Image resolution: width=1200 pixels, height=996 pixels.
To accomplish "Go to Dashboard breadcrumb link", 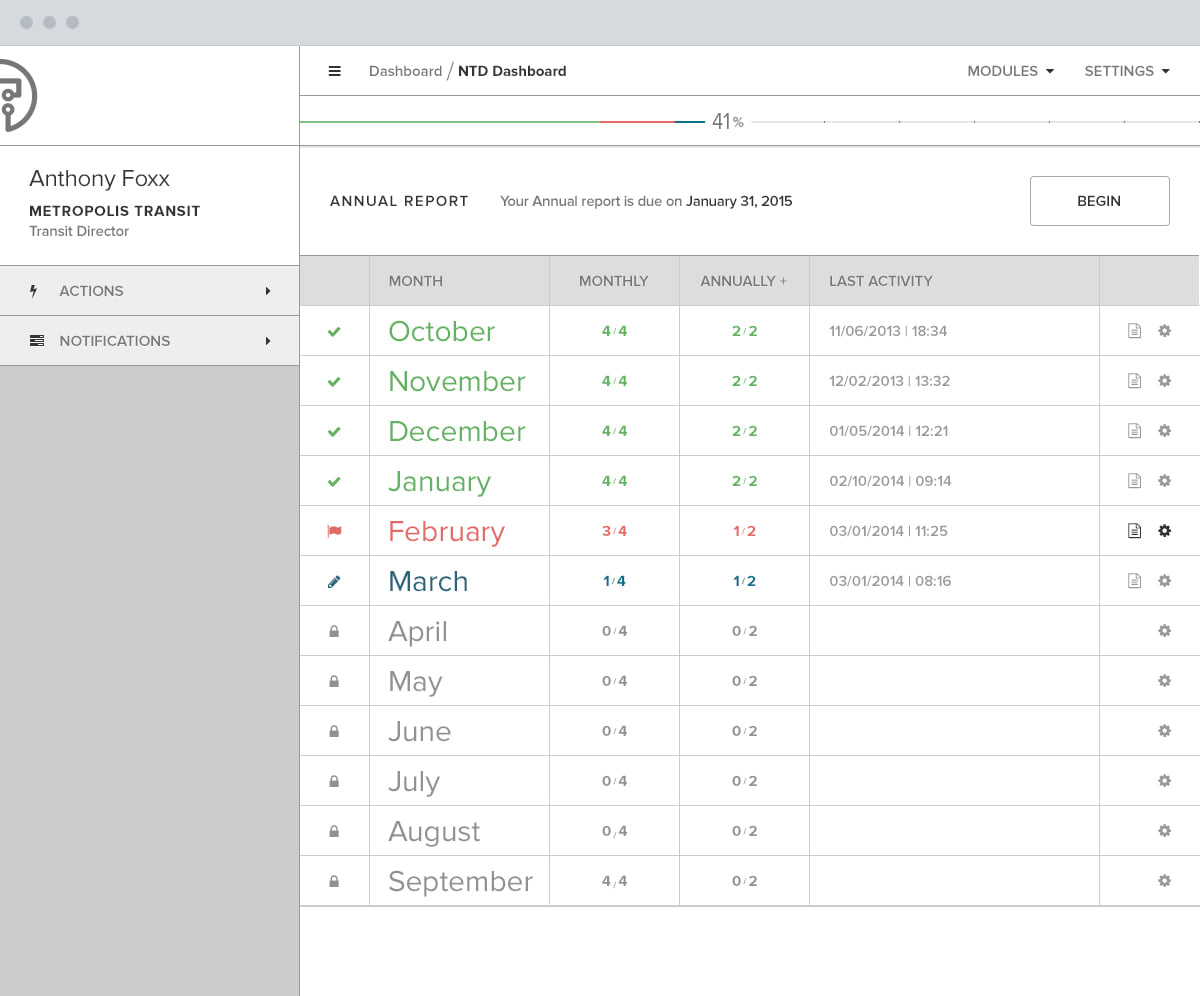I will (405, 71).
